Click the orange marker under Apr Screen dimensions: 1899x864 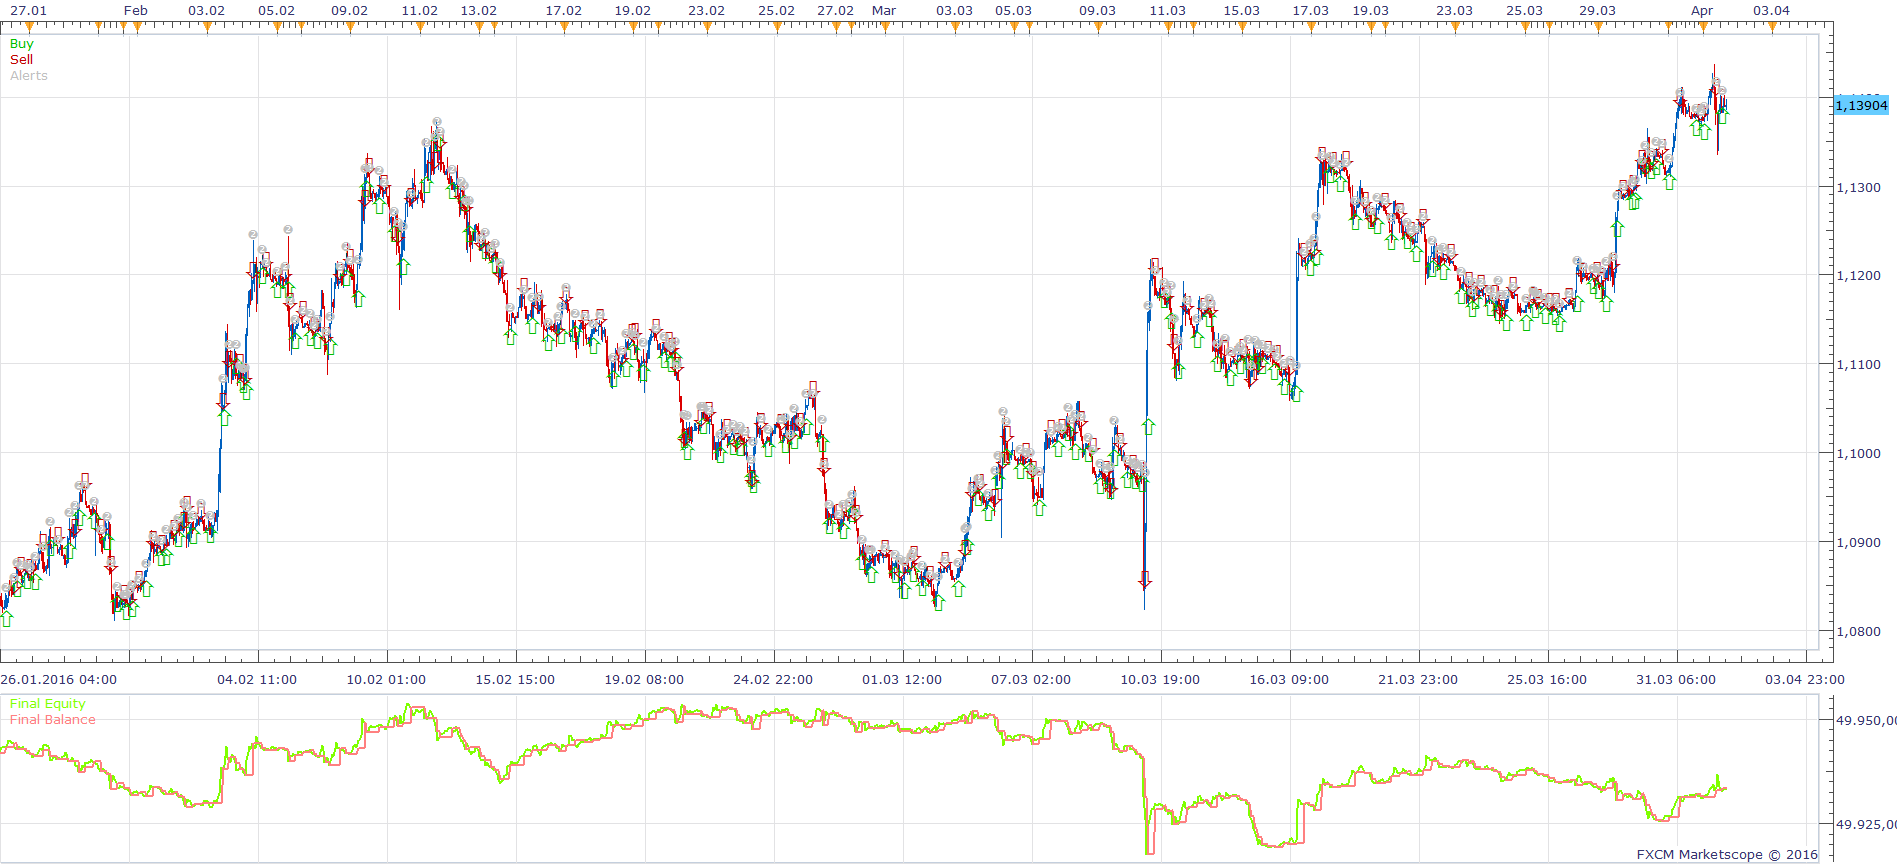[x=1702, y=27]
